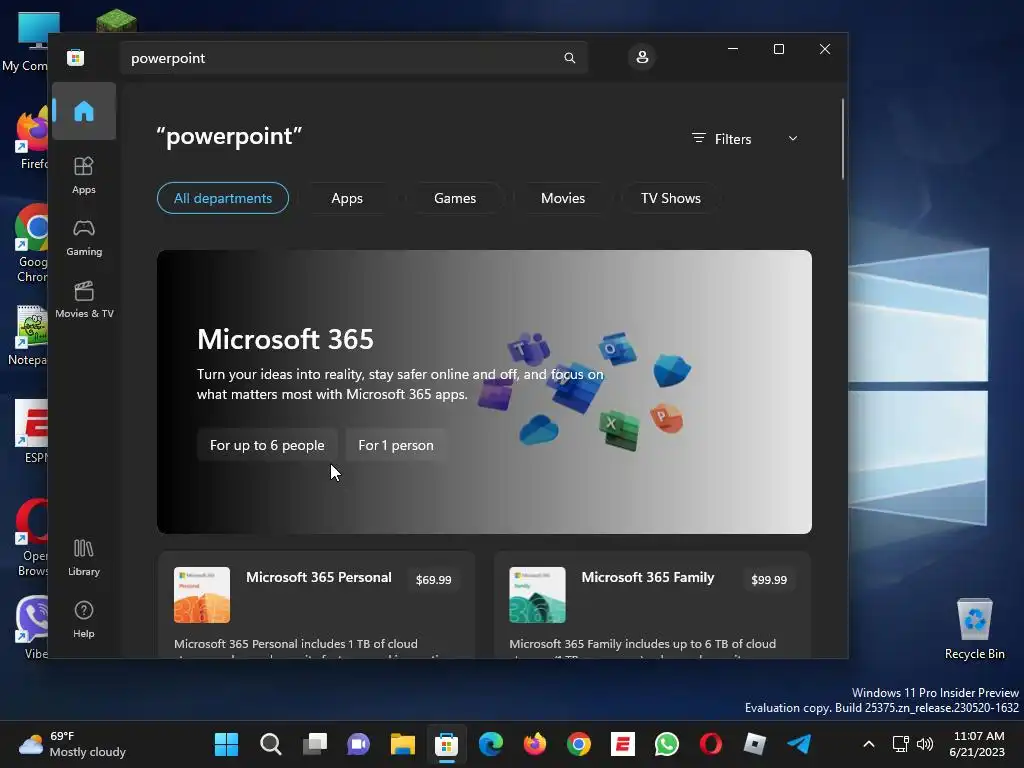Open the account profile icon
The image size is (1024, 768).
(642, 57)
